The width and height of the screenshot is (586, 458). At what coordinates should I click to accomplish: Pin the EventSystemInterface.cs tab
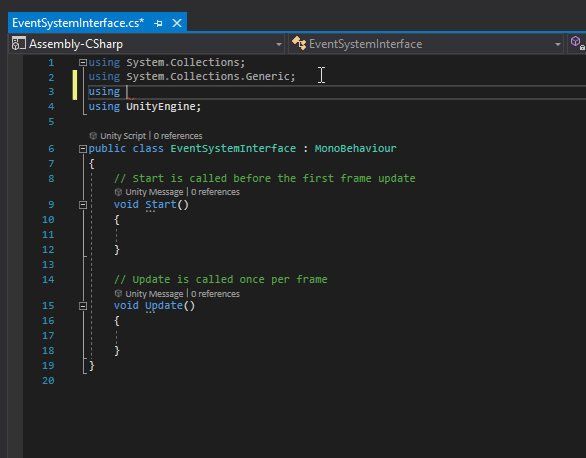click(158, 23)
